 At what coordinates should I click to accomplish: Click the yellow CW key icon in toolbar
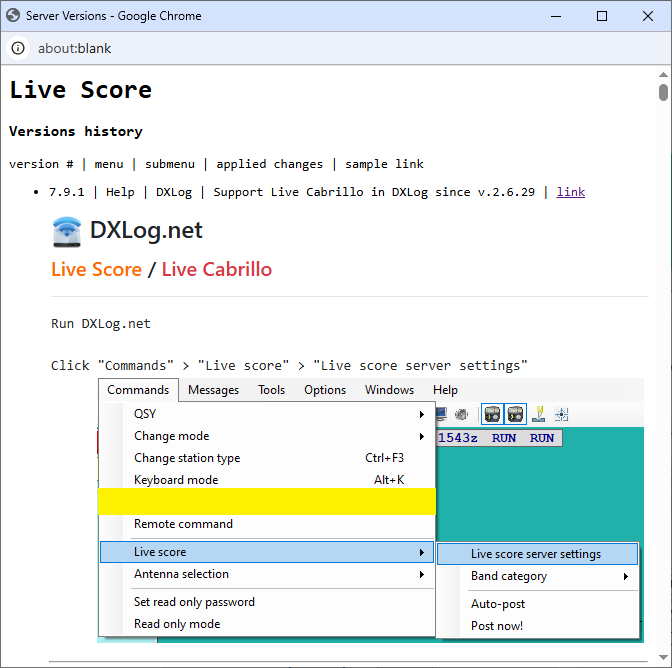click(538, 414)
